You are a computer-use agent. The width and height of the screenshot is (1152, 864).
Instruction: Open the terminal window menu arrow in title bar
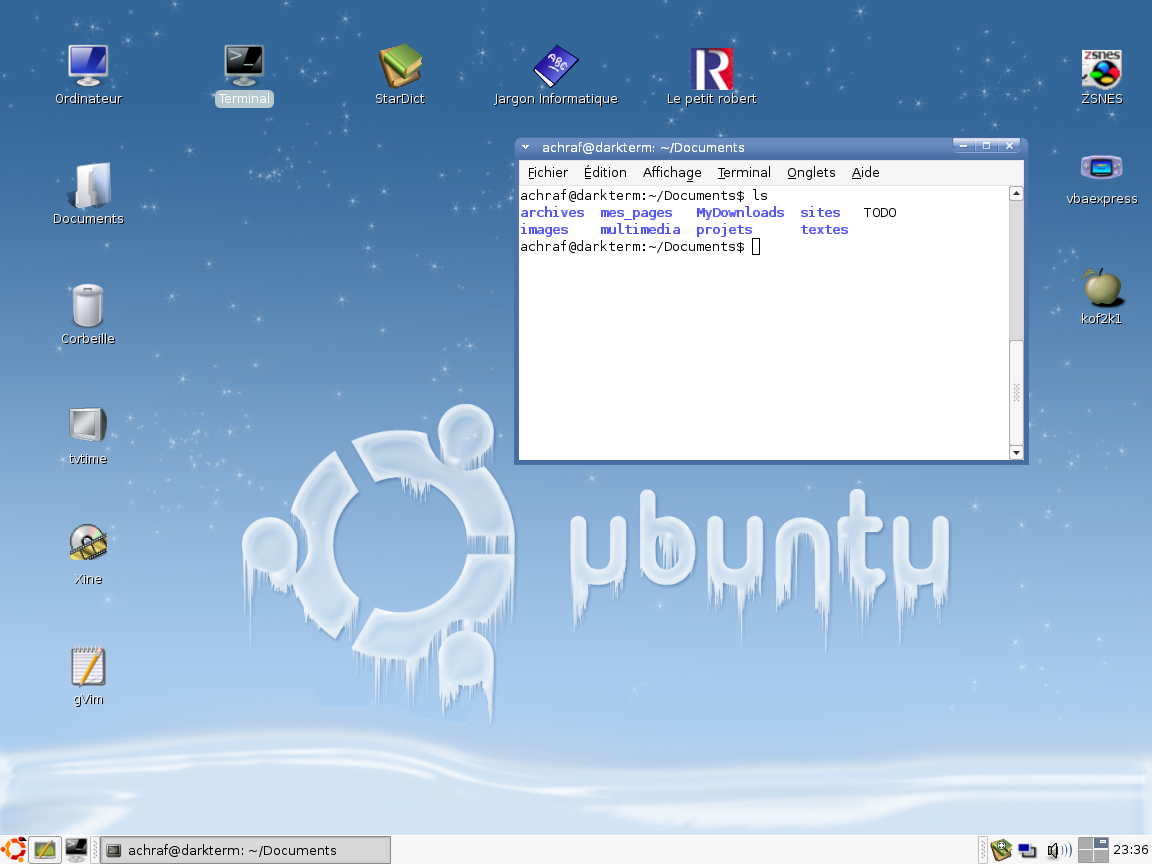(x=525, y=147)
